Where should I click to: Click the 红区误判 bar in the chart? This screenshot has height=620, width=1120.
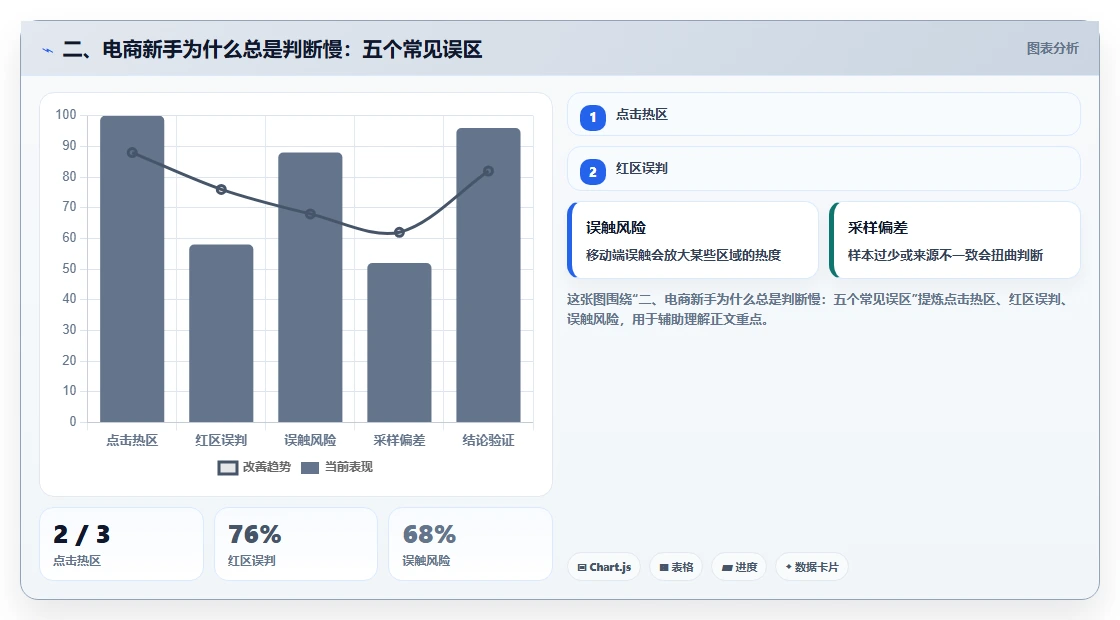[221, 333]
